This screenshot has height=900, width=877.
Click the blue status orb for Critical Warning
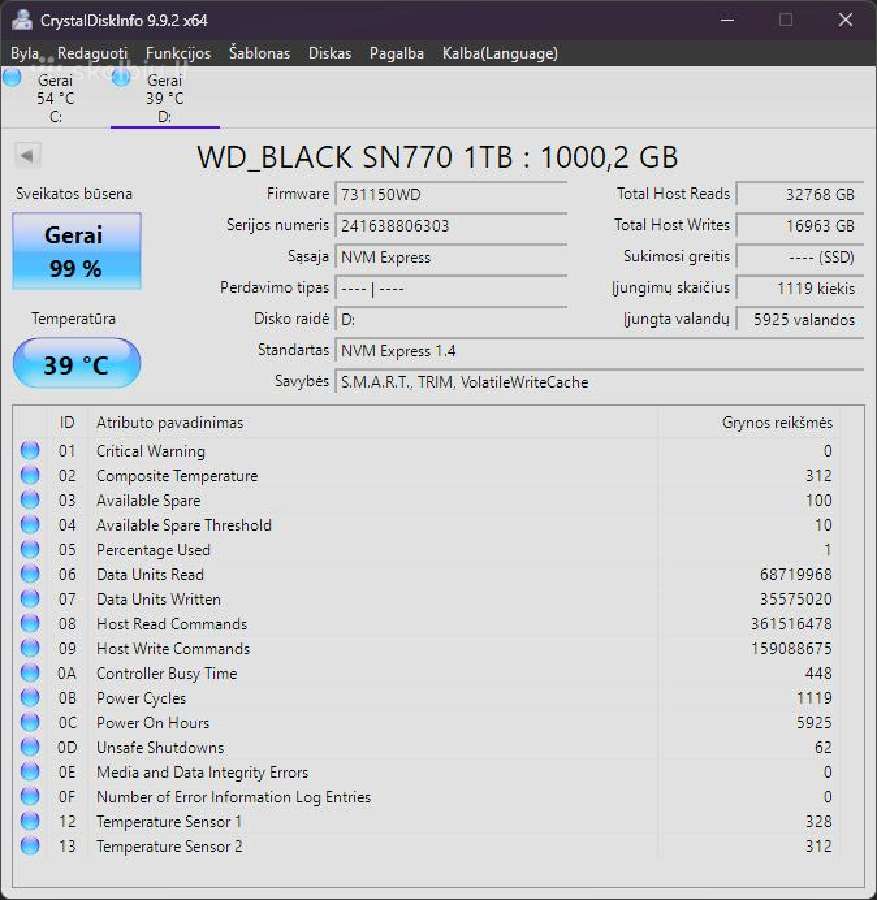pos(30,451)
